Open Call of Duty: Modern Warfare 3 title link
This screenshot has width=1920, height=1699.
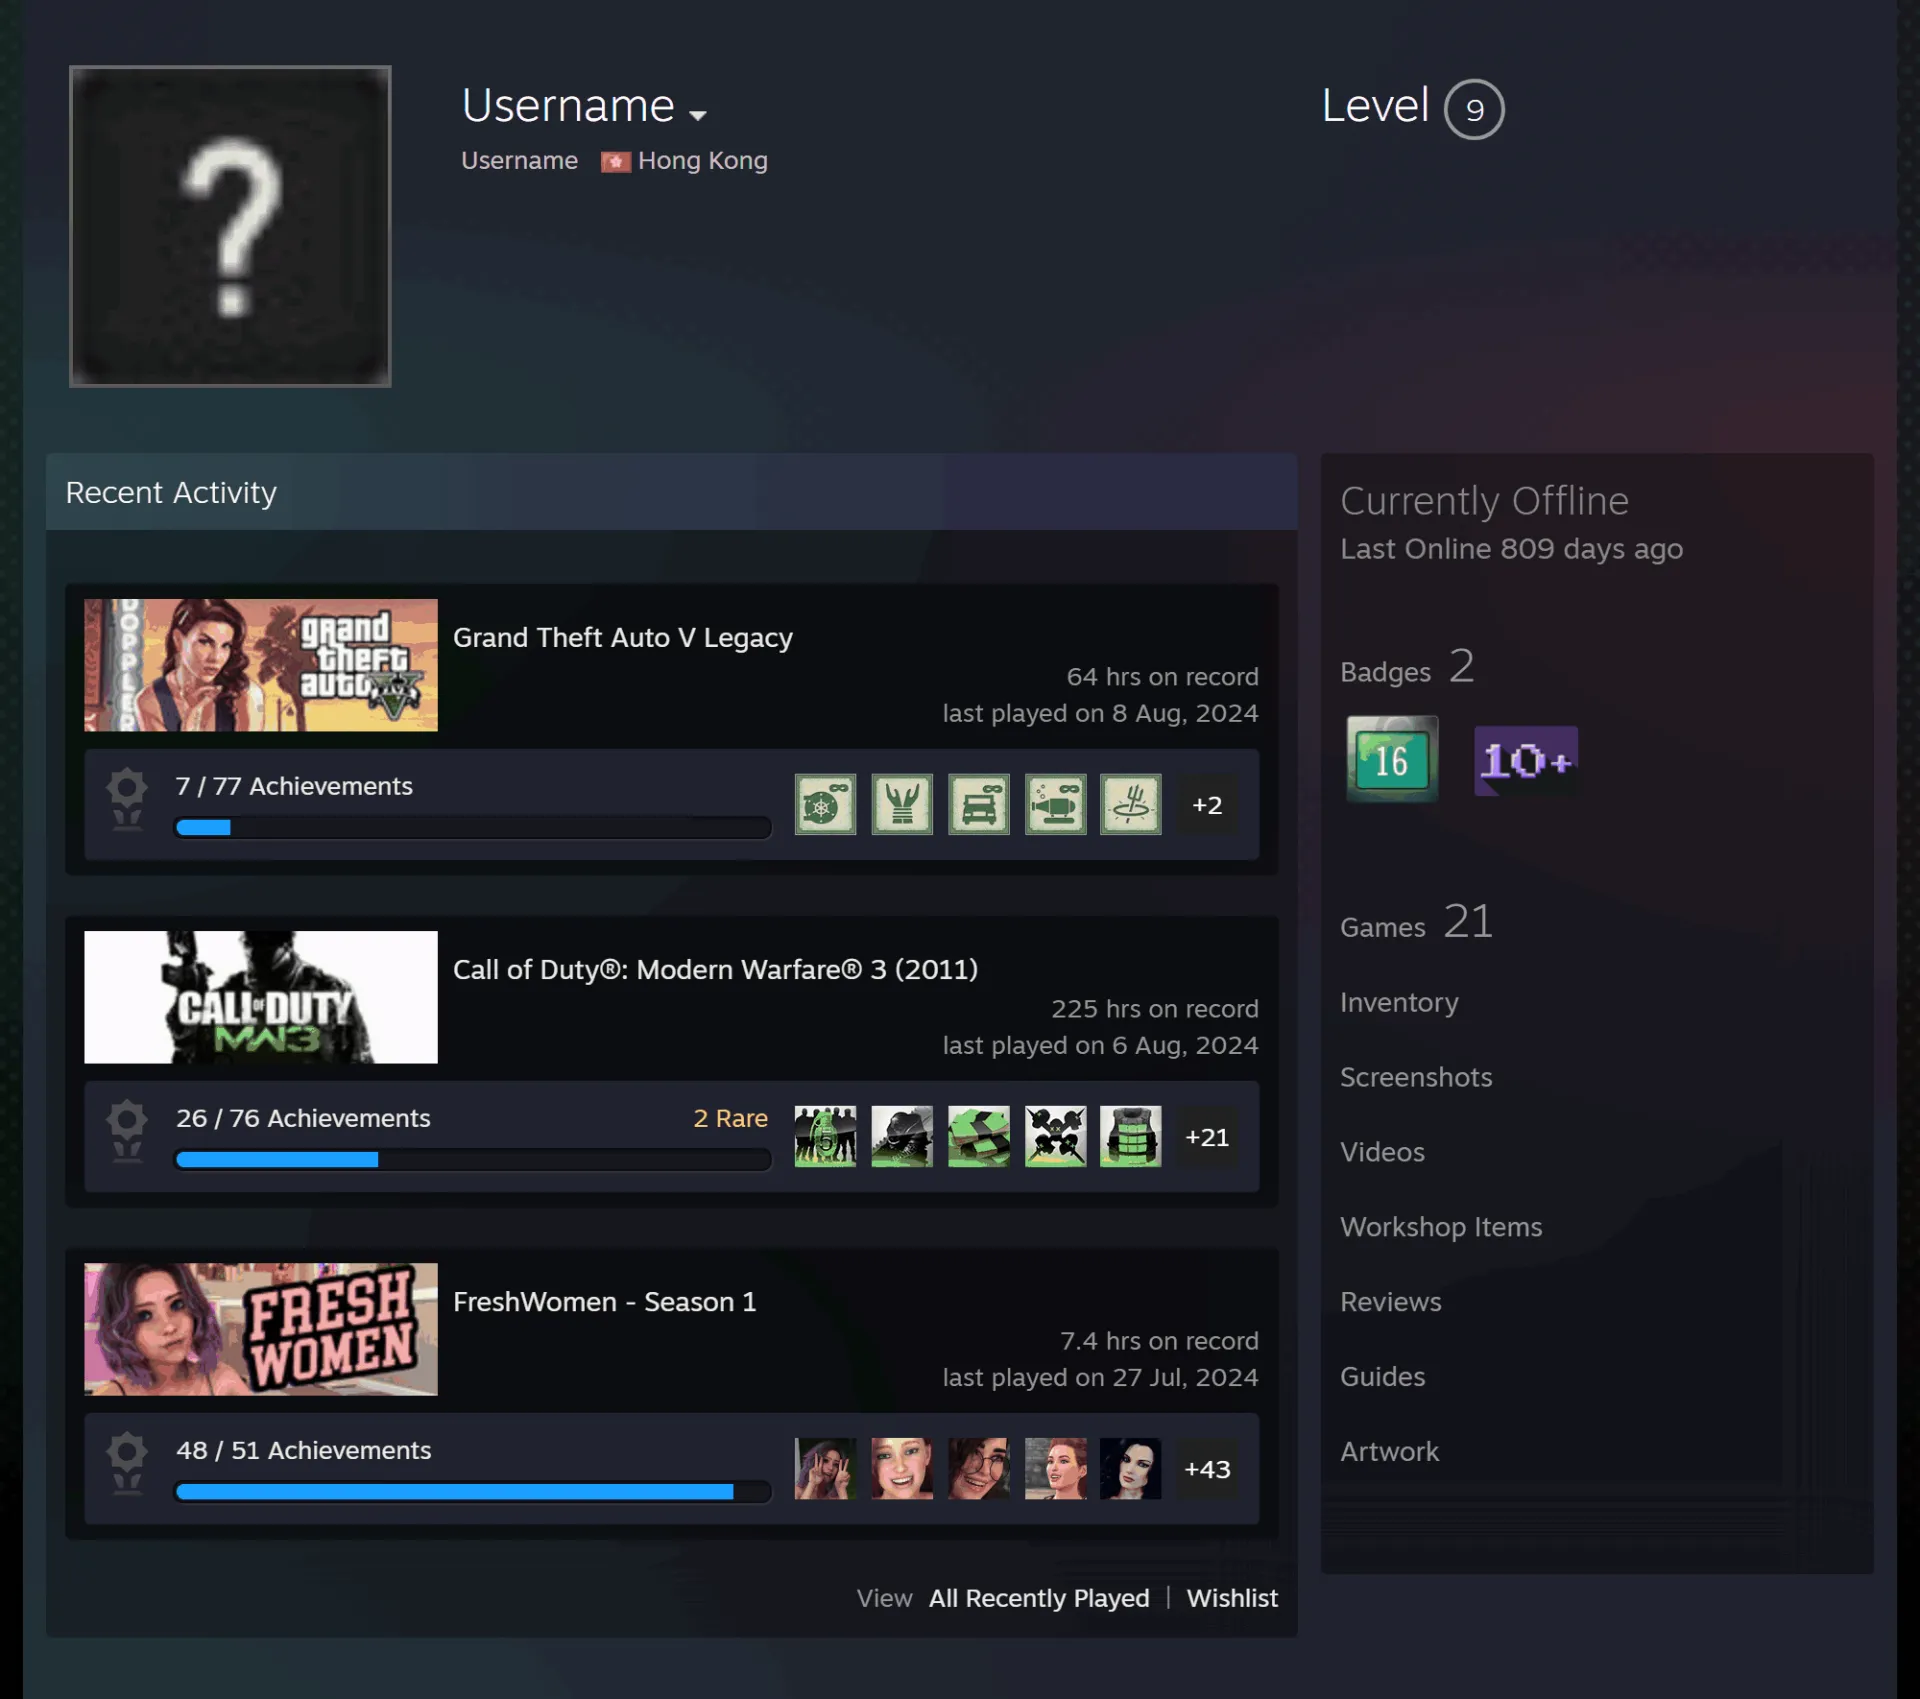[x=715, y=969]
